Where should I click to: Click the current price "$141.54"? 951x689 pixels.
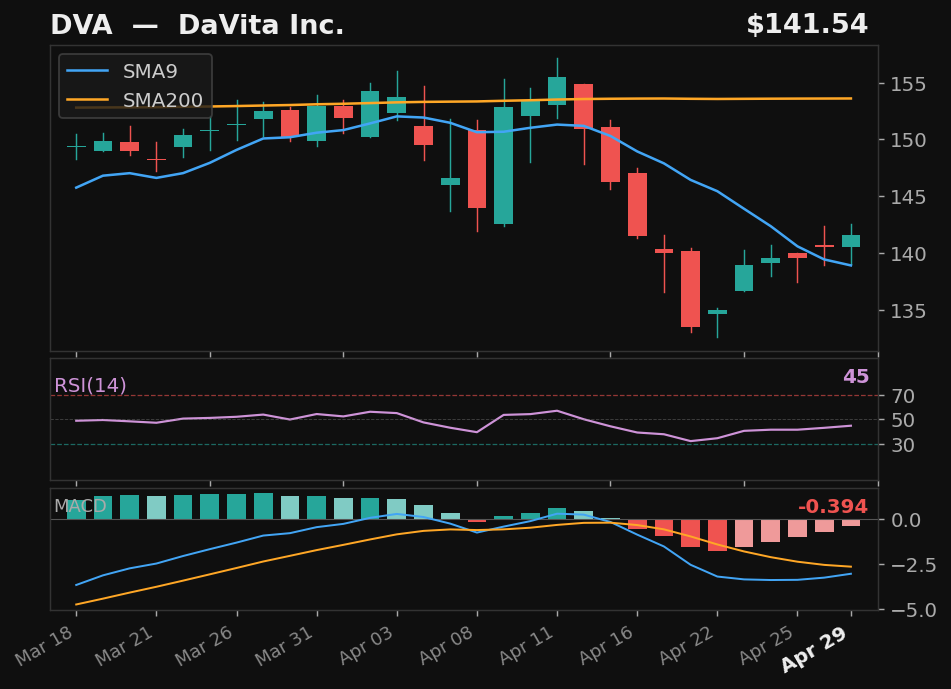pyautogui.click(x=807, y=24)
